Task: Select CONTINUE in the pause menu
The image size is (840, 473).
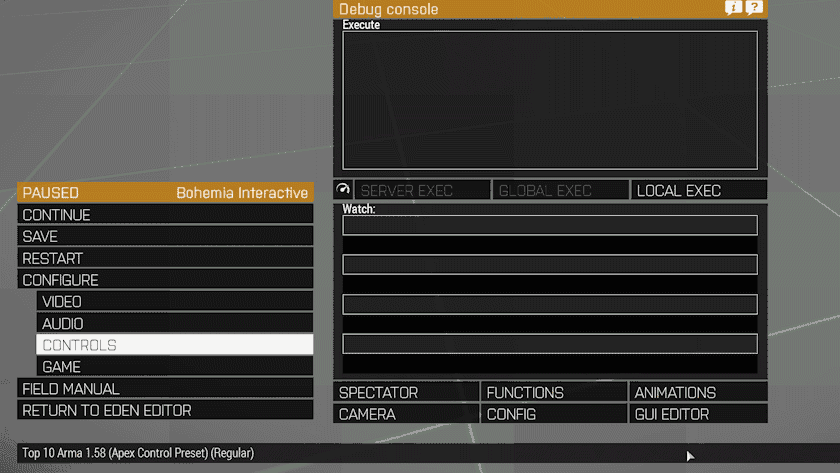Action: coord(165,214)
